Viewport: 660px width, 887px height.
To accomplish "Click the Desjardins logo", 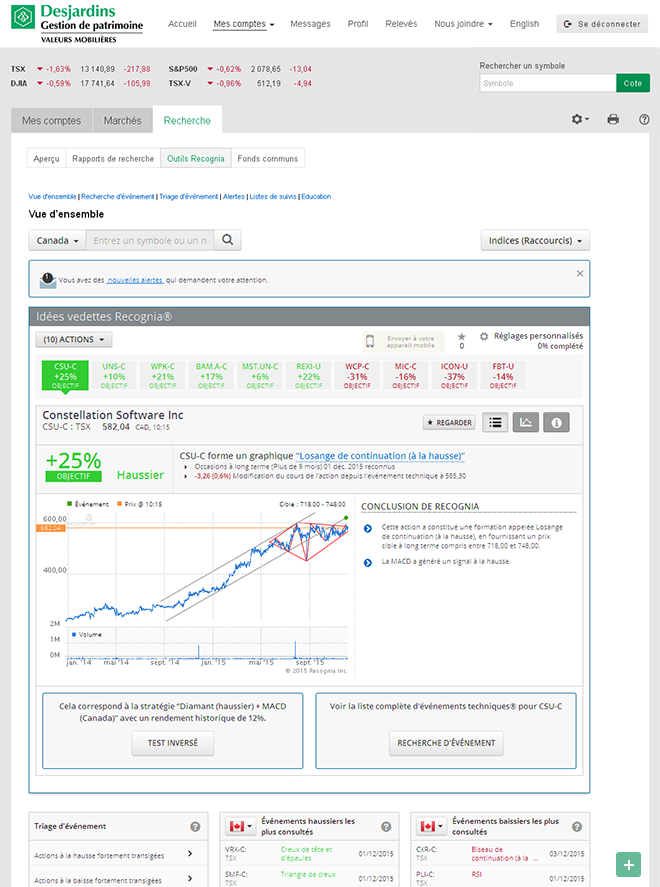I will (77, 24).
